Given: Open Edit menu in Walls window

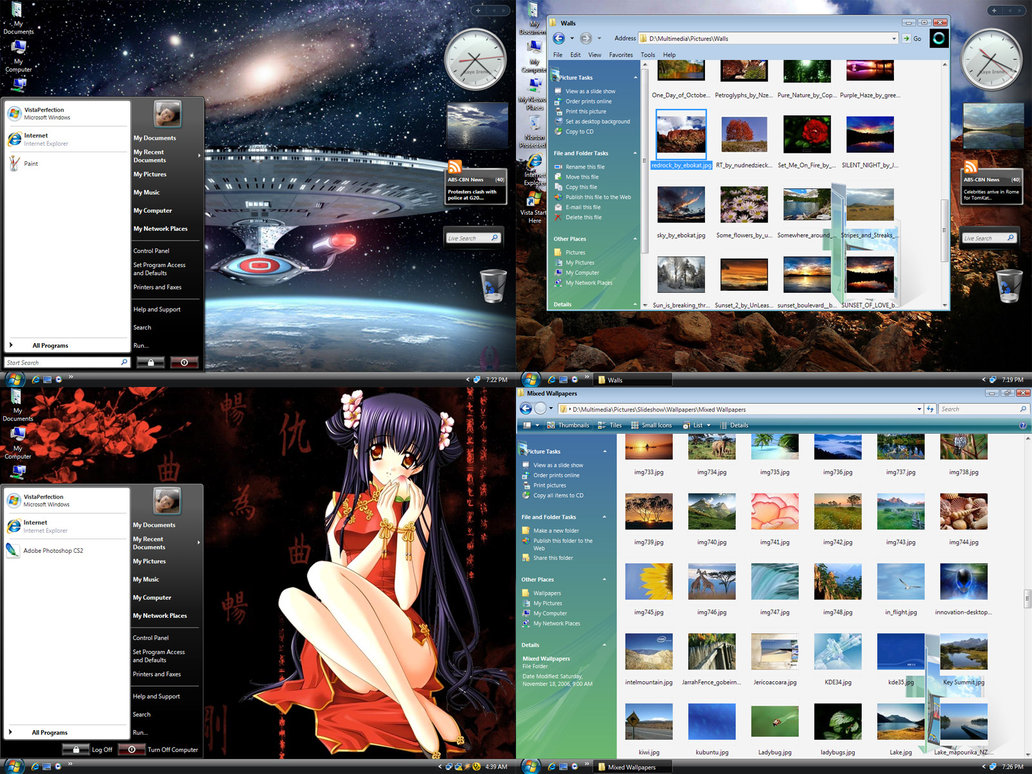Looking at the screenshot, I should [575, 55].
